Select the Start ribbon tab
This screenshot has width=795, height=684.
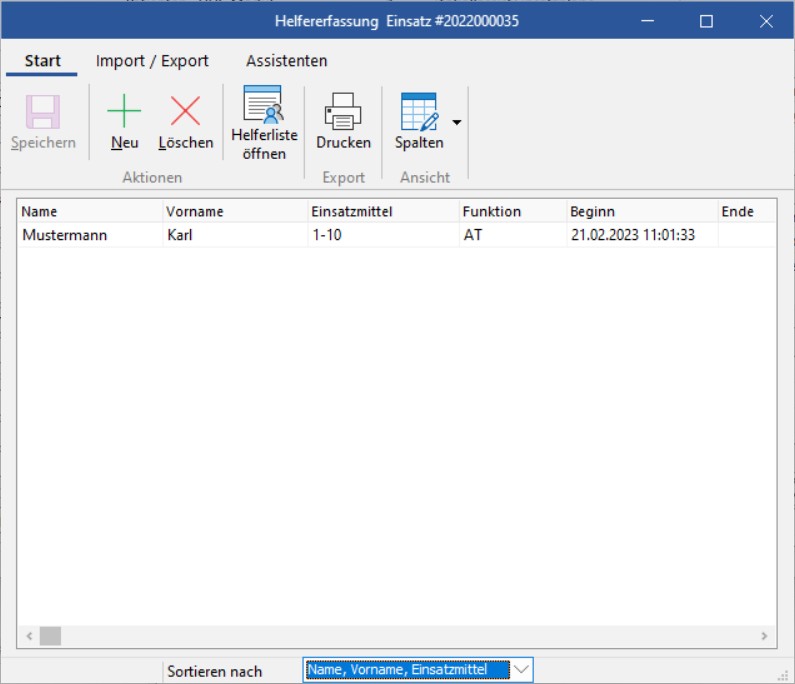pyautogui.click(x=42, y=61)
